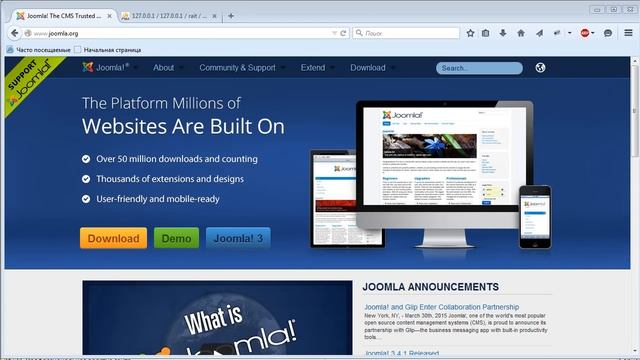
Task: Click the page vertical scrollbar thumb
Action: (x=635, y=110)
